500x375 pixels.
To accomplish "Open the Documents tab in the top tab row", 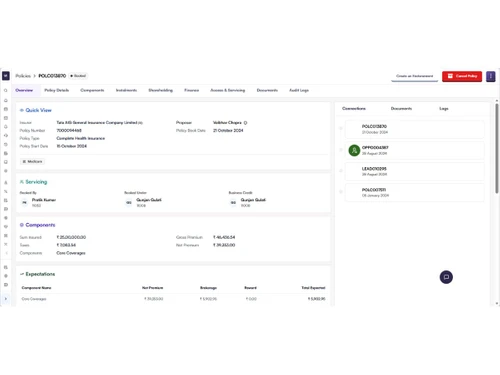I will click(267, 90).
